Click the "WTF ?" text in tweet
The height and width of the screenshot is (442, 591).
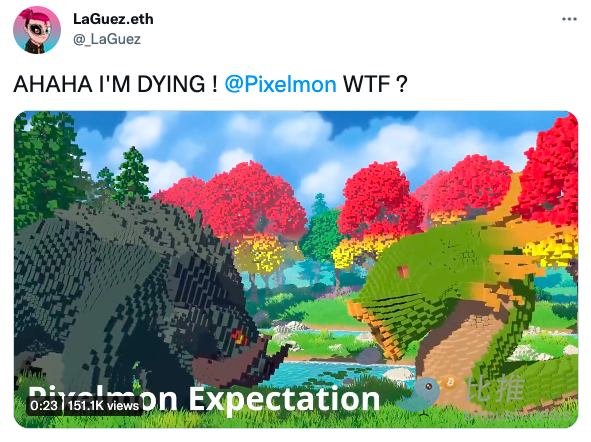375,84
